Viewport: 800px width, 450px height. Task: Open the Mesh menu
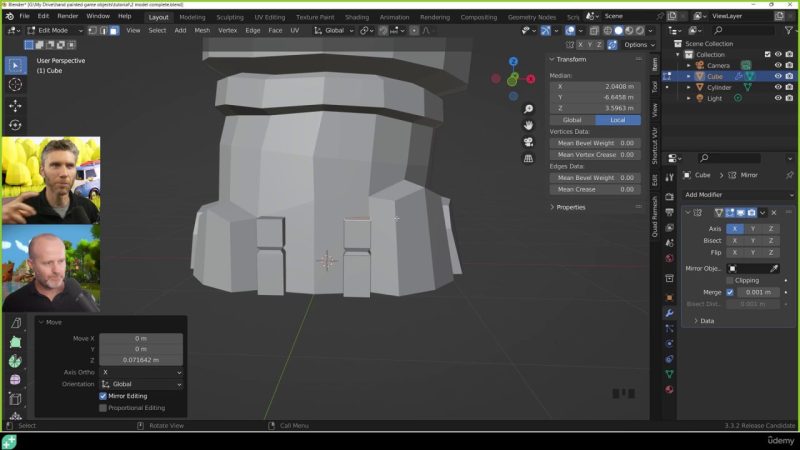[x=202, y=31]
